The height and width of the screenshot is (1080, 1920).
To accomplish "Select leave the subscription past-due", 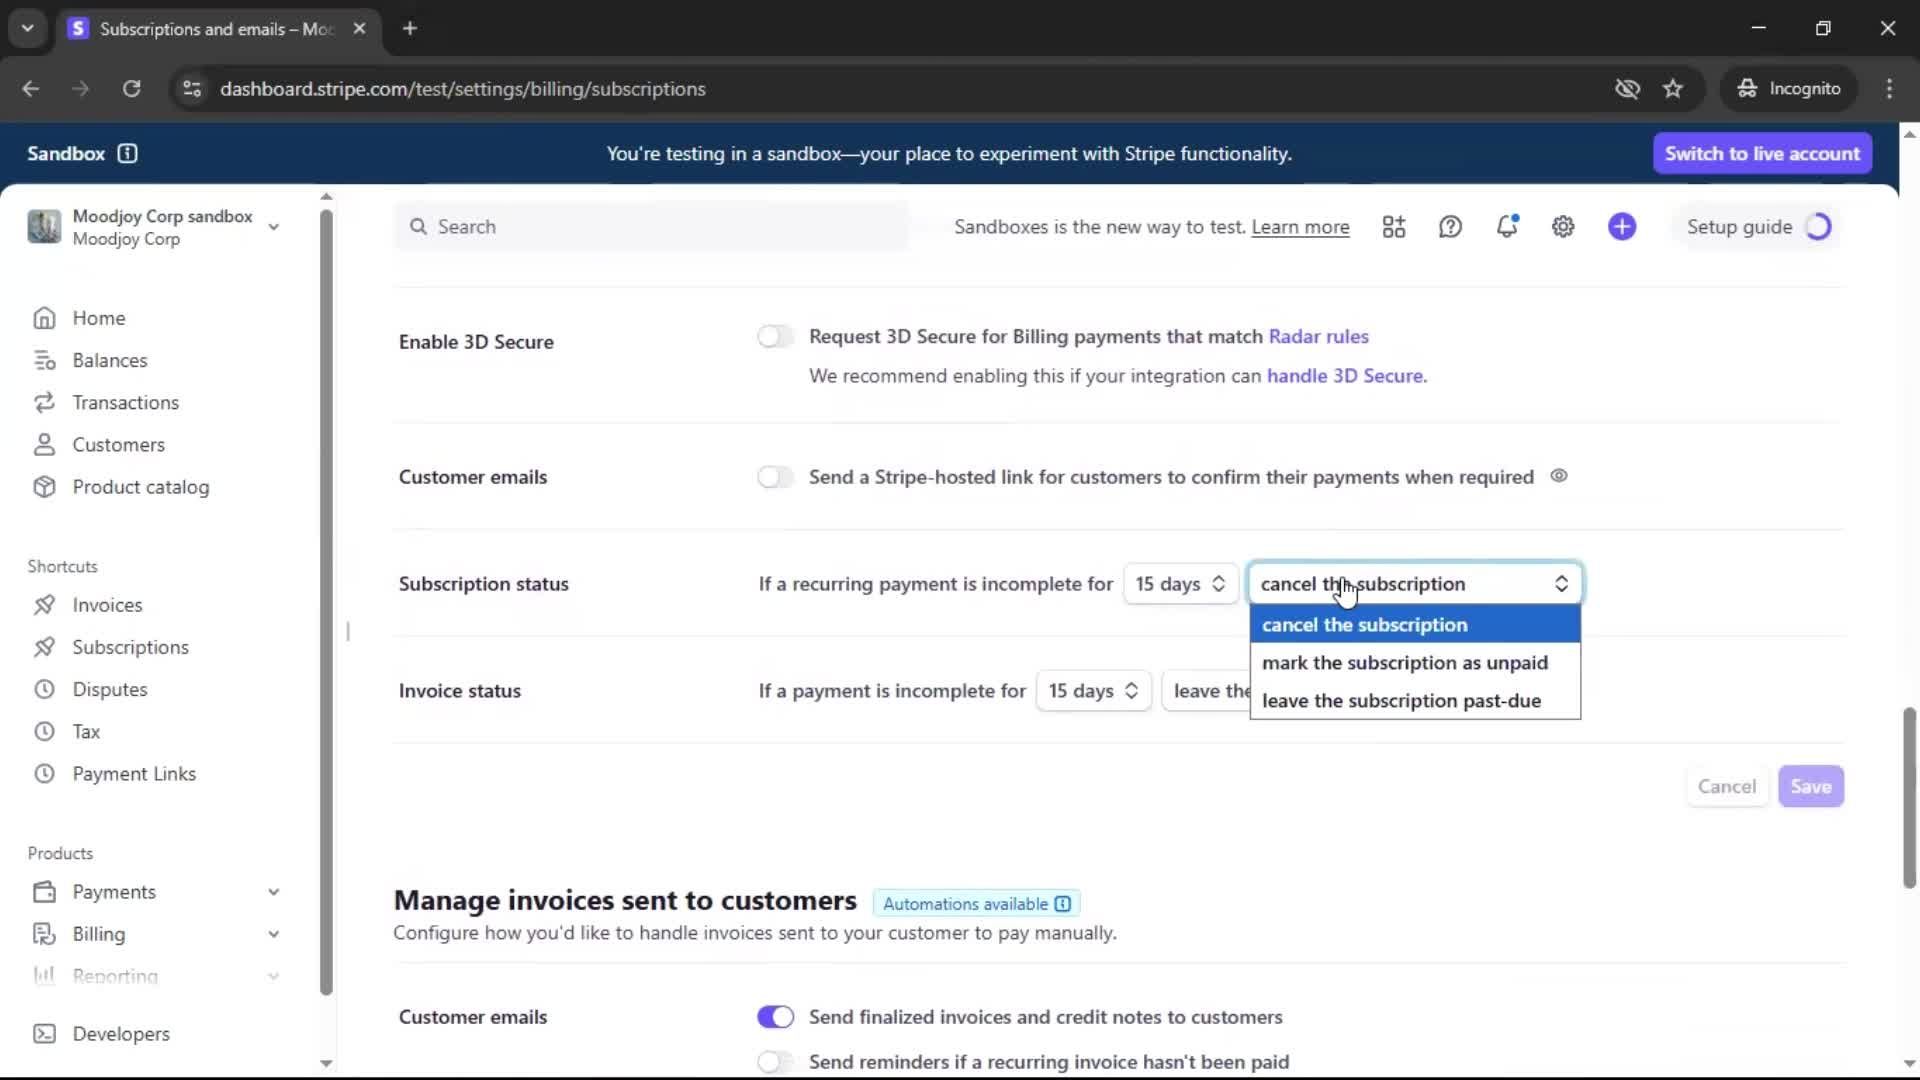I will click(x=1400, y=701).
